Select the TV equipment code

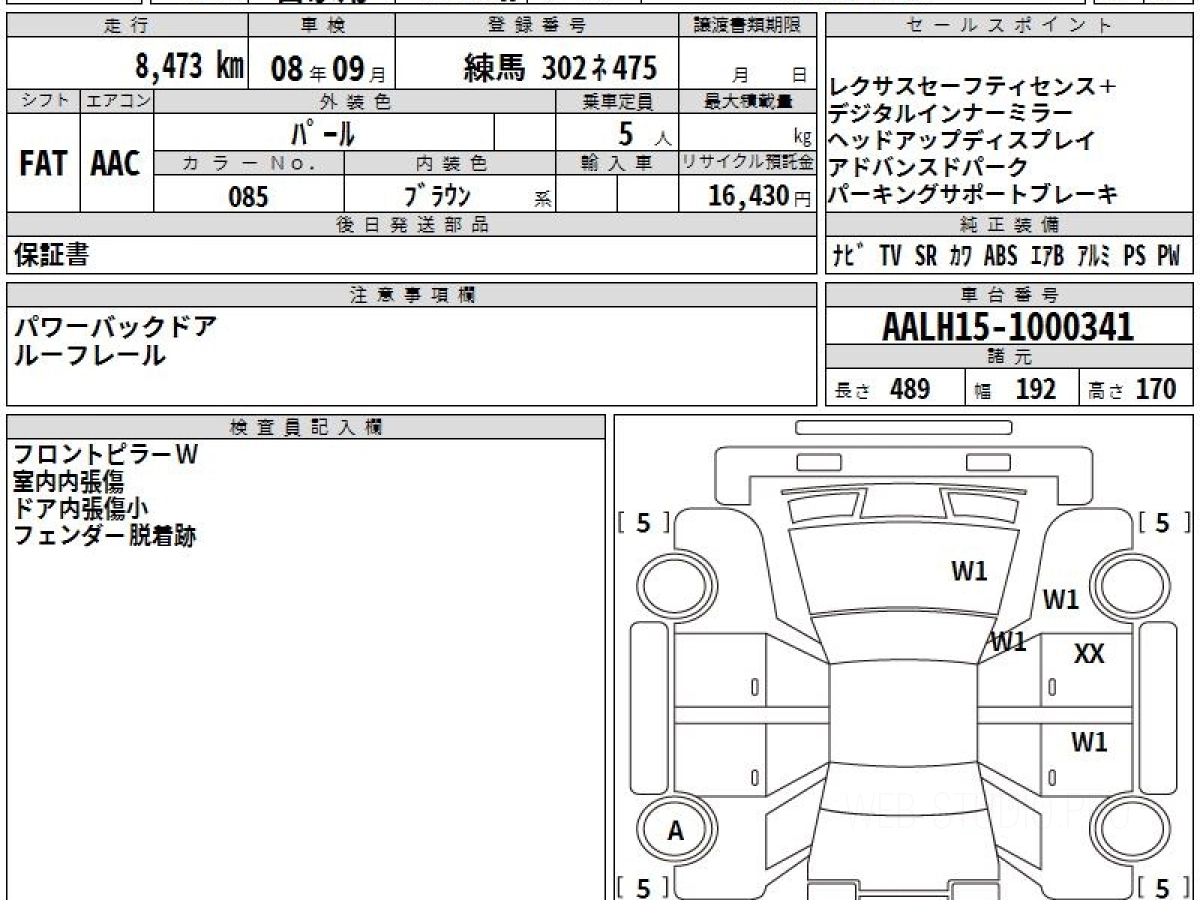click(x=891, y=256)
